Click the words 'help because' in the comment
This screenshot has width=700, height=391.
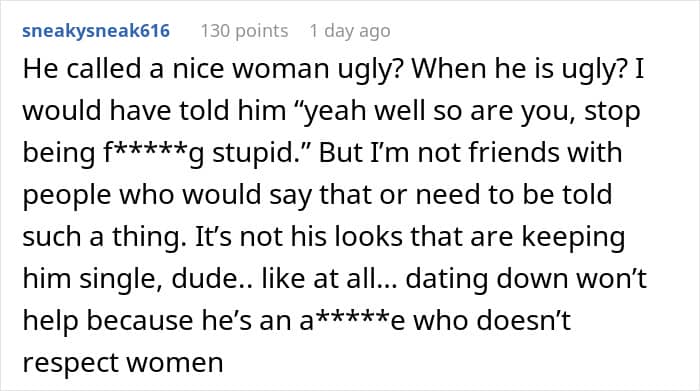click(x=108, y=321)
